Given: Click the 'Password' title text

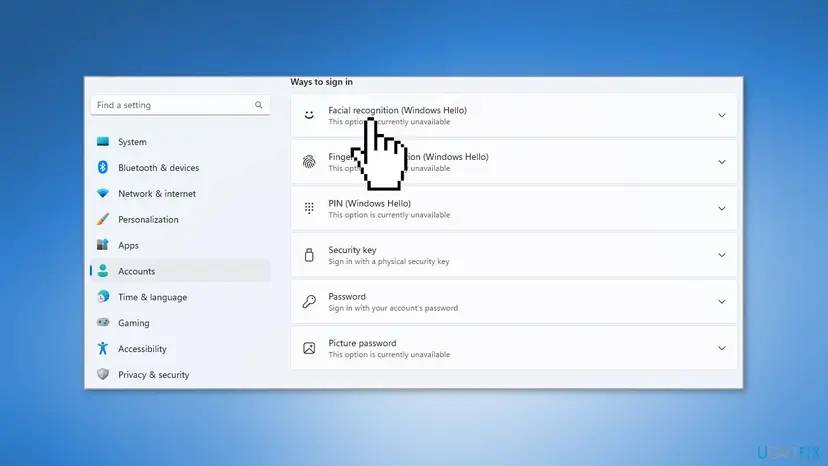Looking at the screenshot, I should click(x=347, y=296).
